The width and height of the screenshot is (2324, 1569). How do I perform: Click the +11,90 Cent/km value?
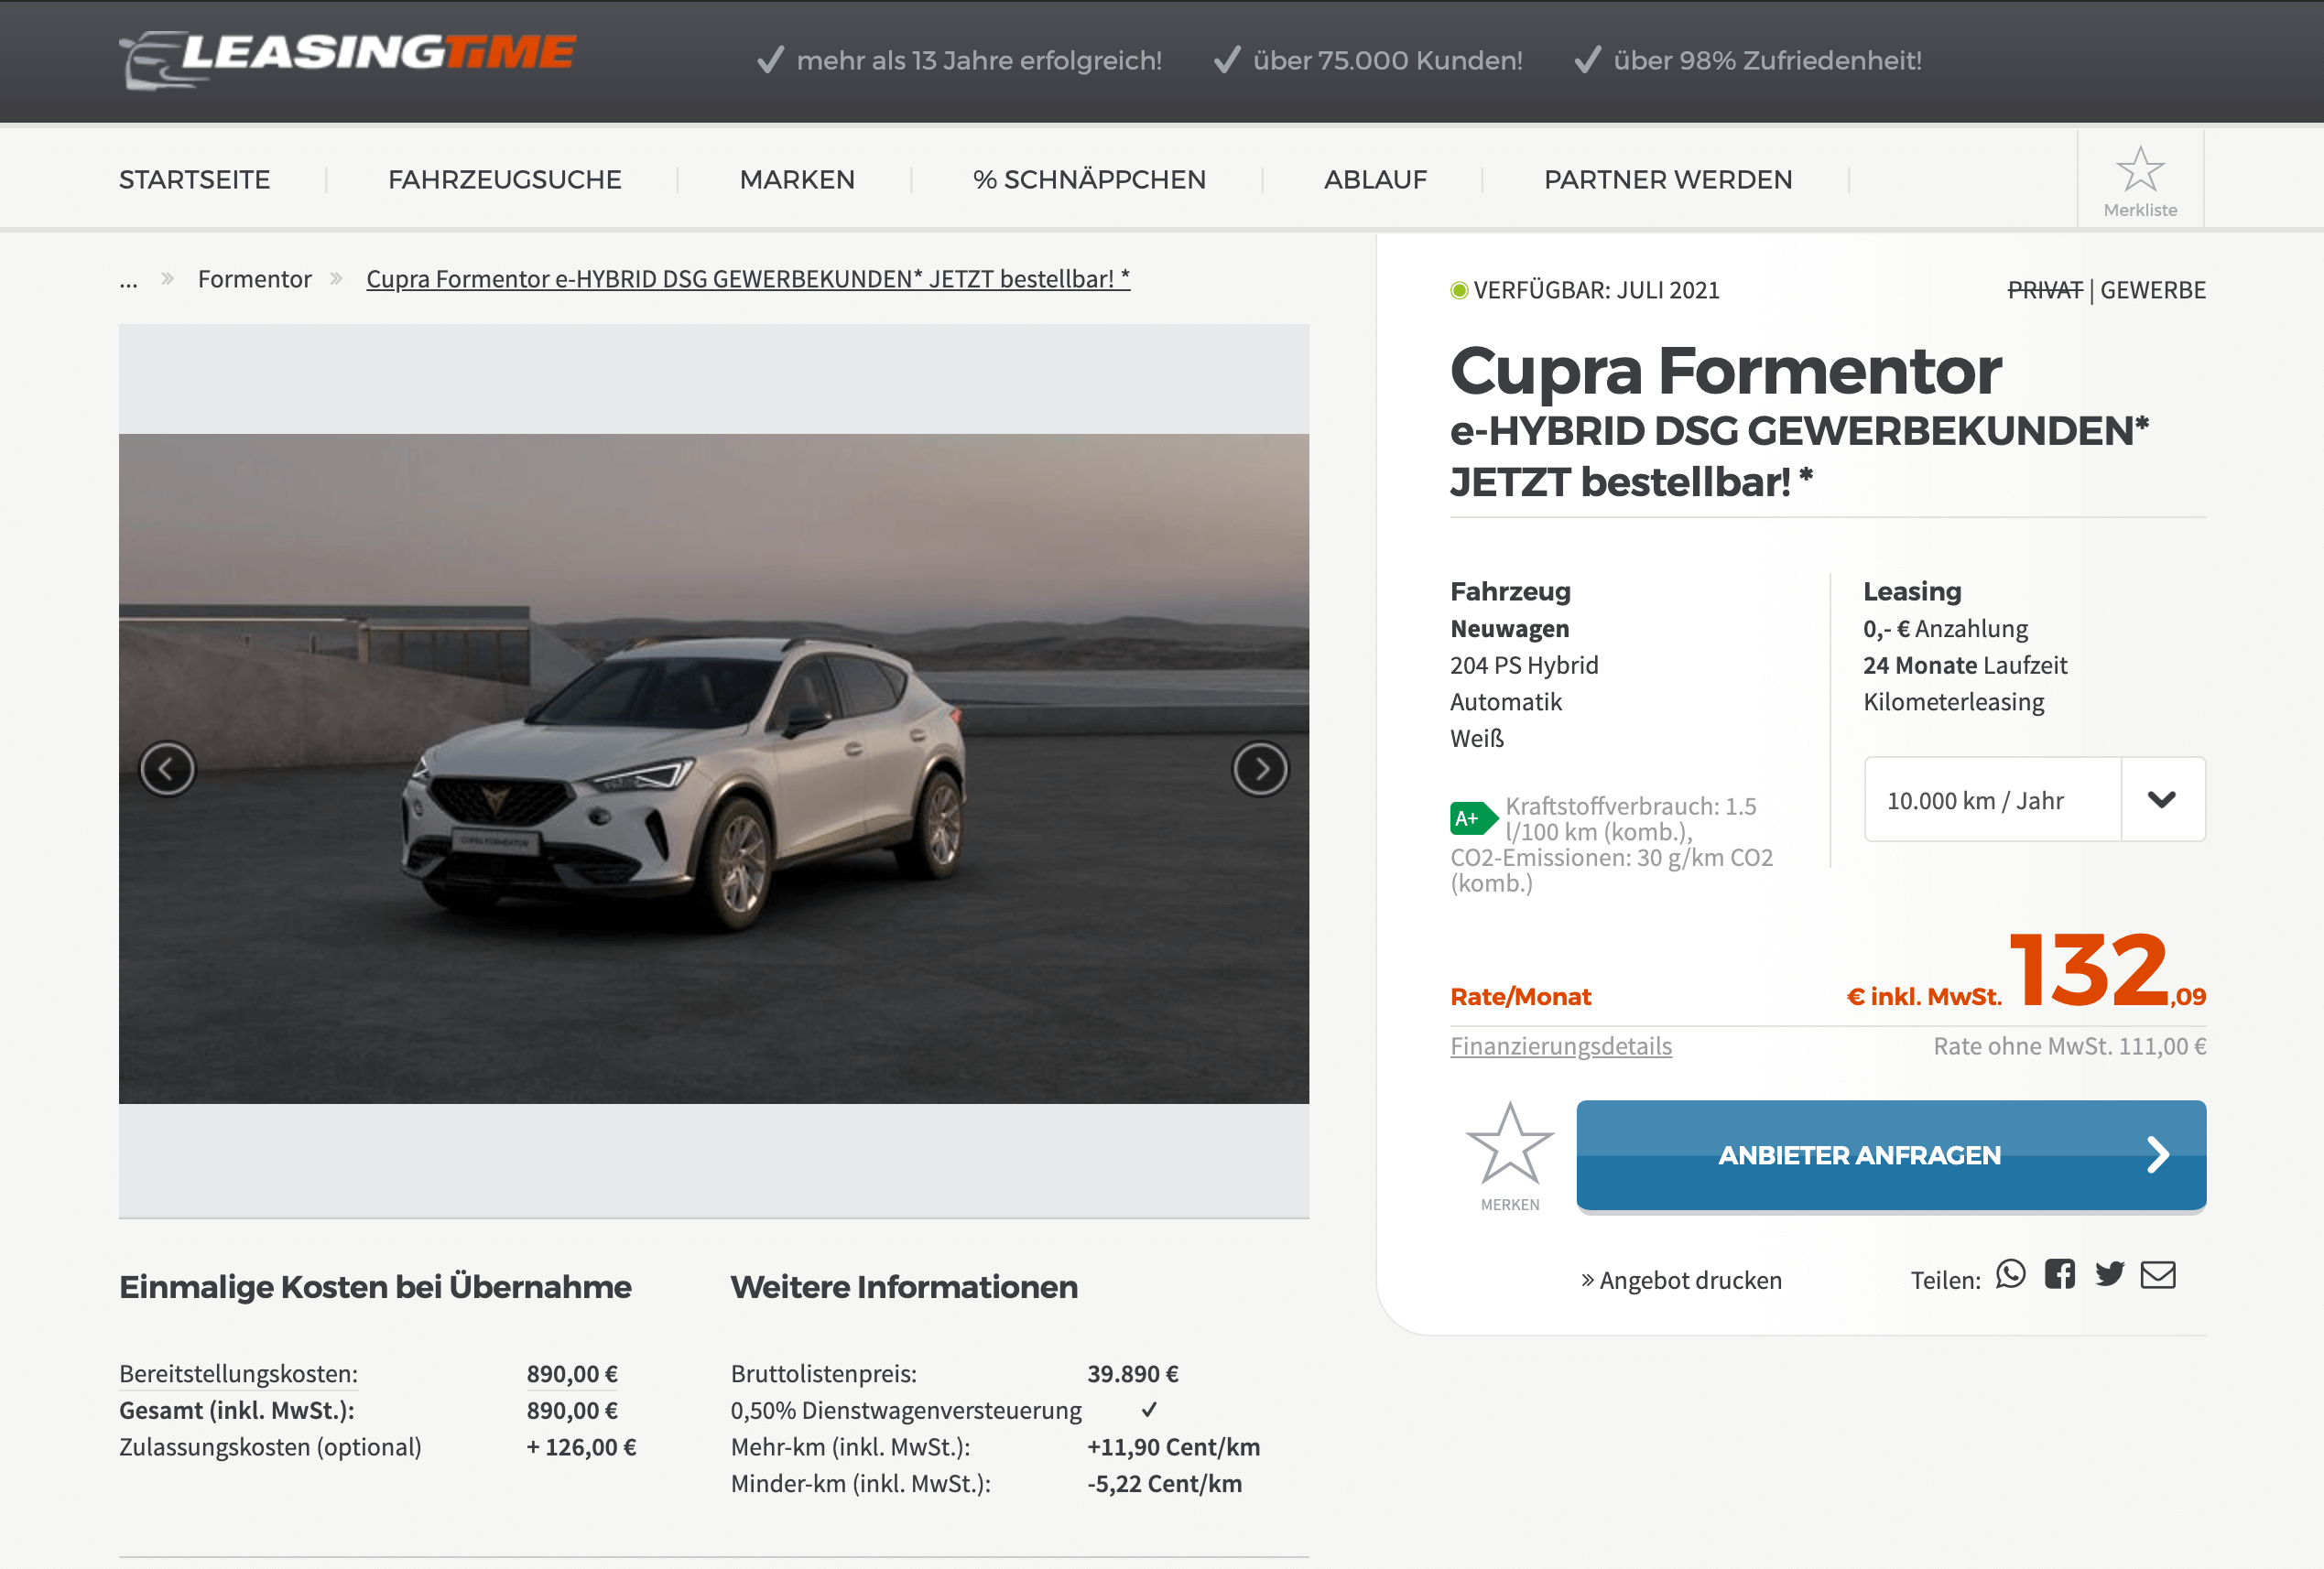point(1173,1447)
